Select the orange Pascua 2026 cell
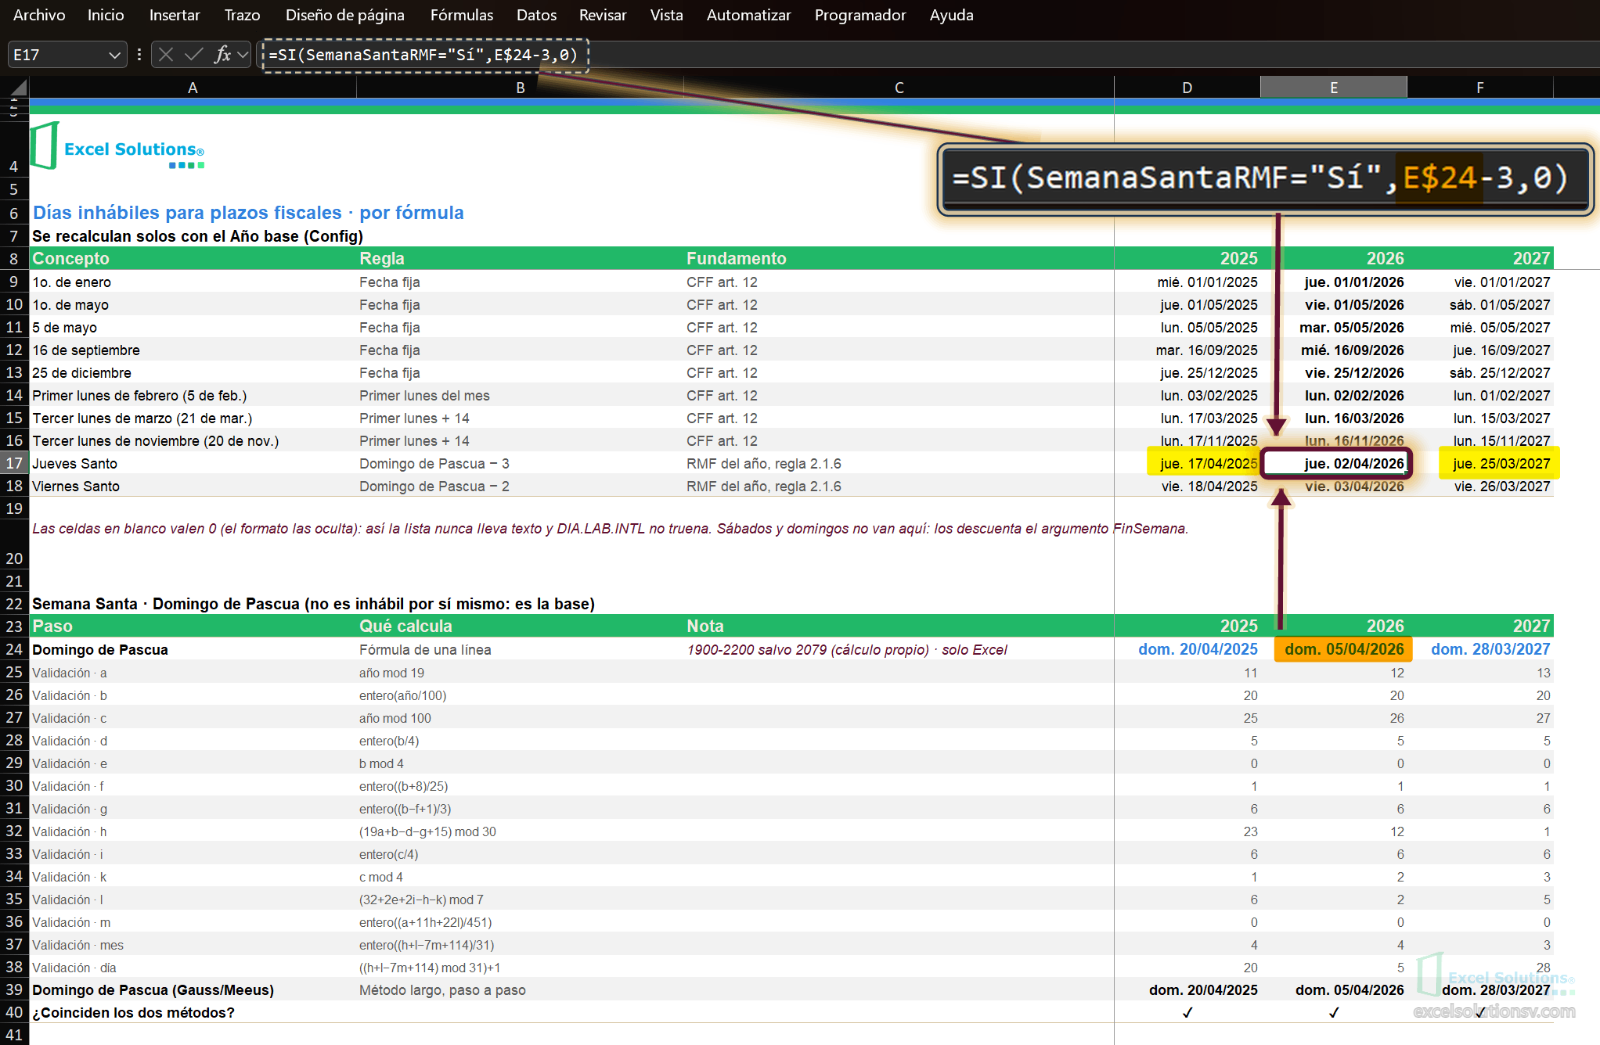Image resolution: width=1600 pixels, height=1045 pixels. coord(1343,649)
